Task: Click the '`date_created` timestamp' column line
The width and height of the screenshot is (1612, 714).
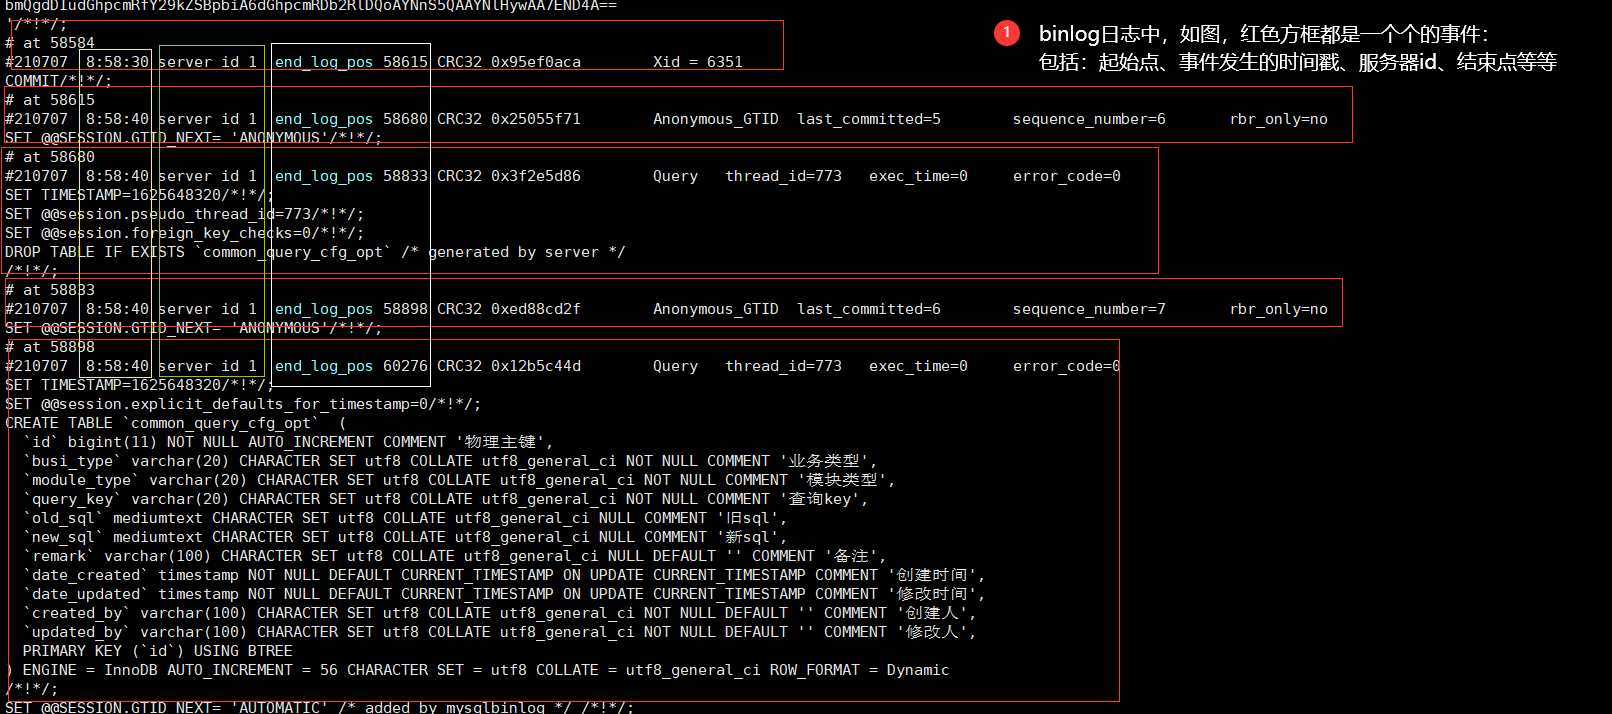Action: 504,575
